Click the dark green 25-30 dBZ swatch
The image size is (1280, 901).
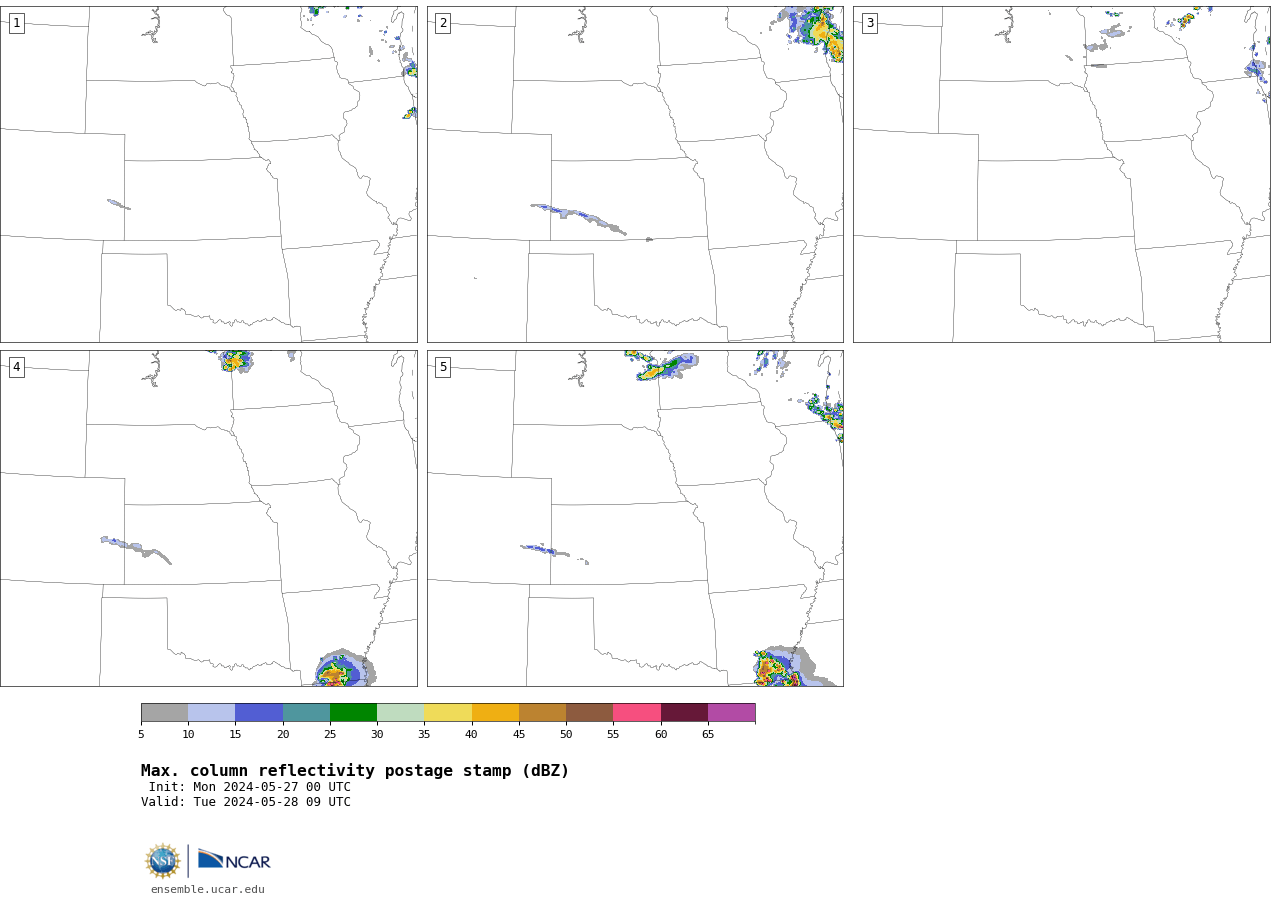[x=353, y=713]
